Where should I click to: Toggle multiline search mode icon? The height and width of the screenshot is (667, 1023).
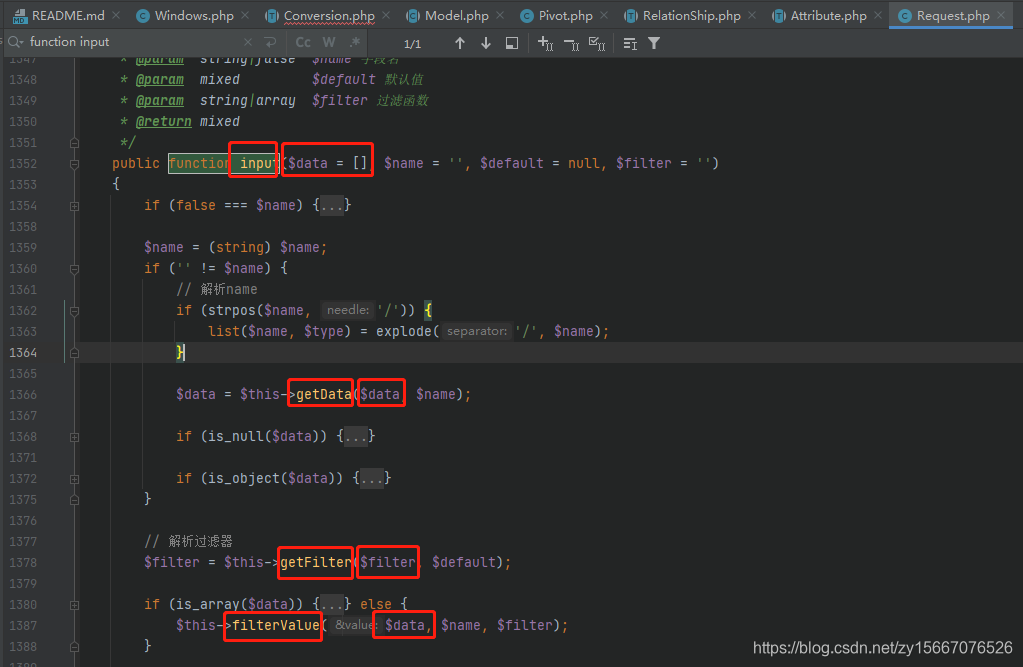click(x=630, y=43)
